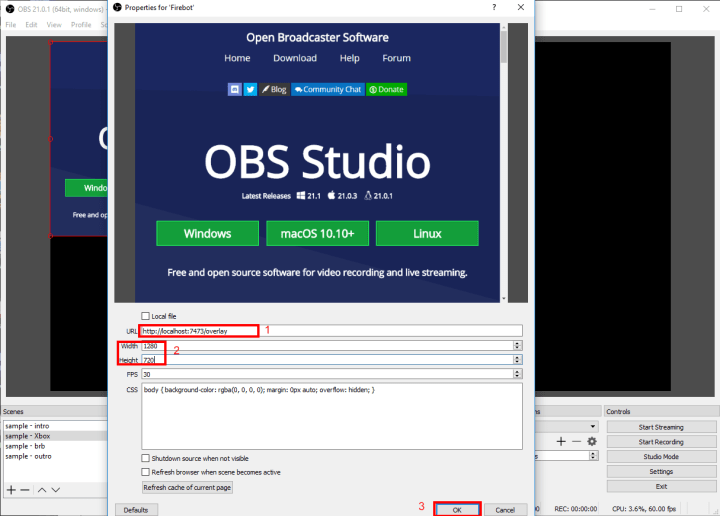Click the green Windows download button
Viewport: 720px width, 516px height.
click(x=208, y=233)
